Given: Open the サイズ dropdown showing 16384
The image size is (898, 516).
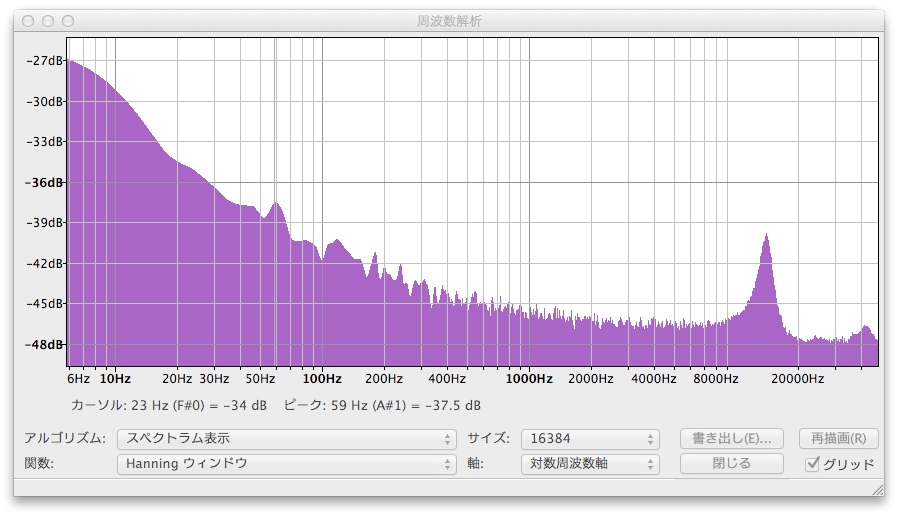Looking at the screenshot, I should (590, 439).
